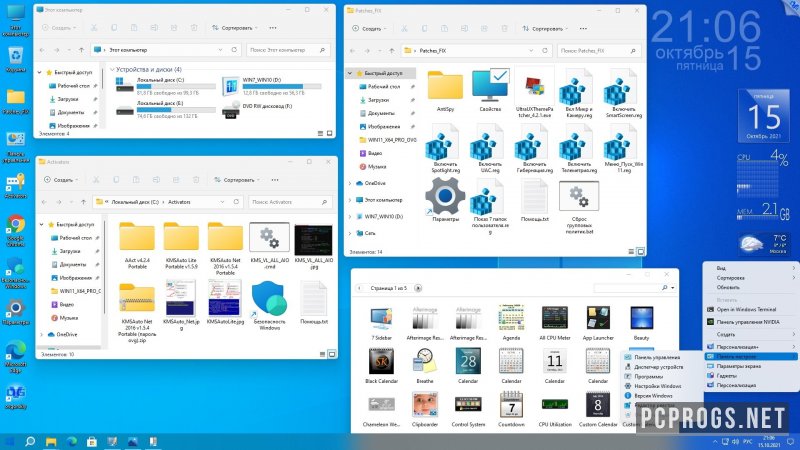This screenshot has width=800, height=450.
Task: Open Вид submenu in context menu
Action: point(750,268)
